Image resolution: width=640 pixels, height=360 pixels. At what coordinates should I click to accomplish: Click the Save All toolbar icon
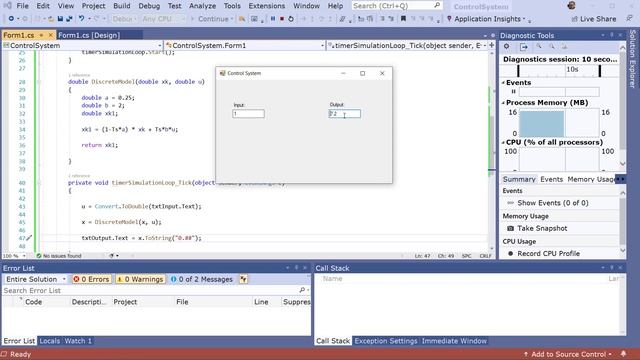(69, 19)
